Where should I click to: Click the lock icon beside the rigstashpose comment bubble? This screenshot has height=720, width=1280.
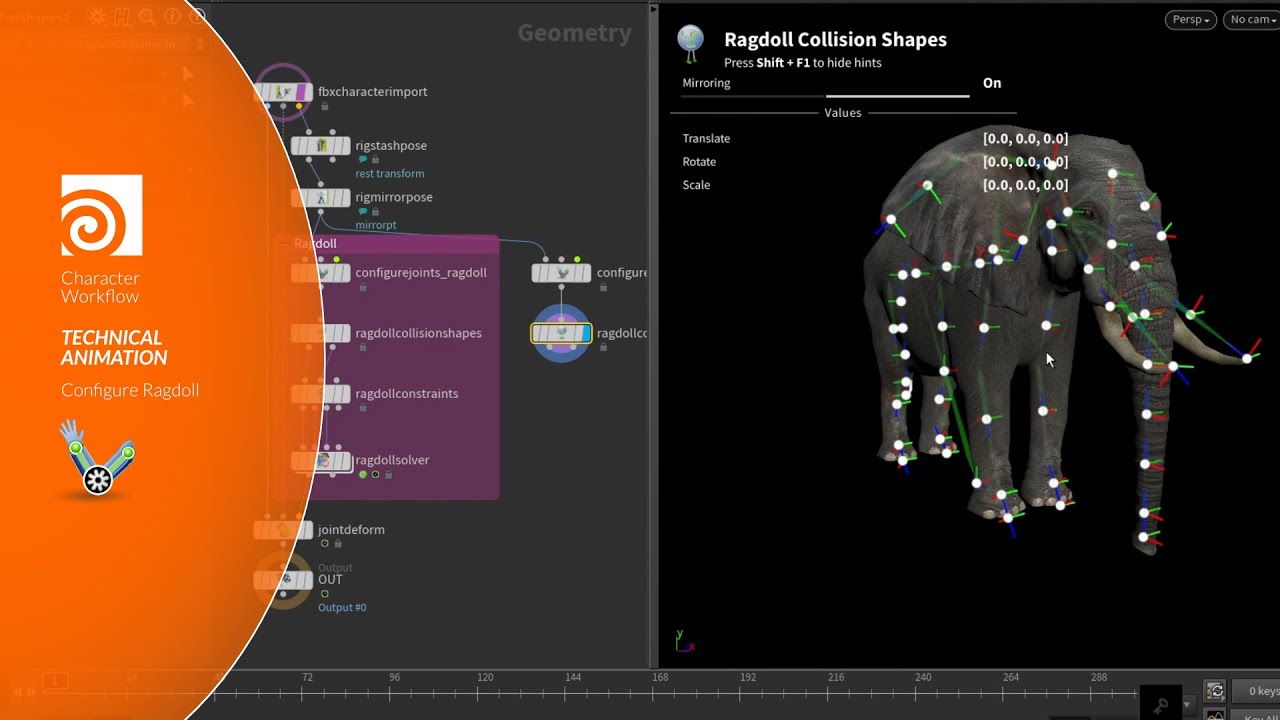(376, 159)
